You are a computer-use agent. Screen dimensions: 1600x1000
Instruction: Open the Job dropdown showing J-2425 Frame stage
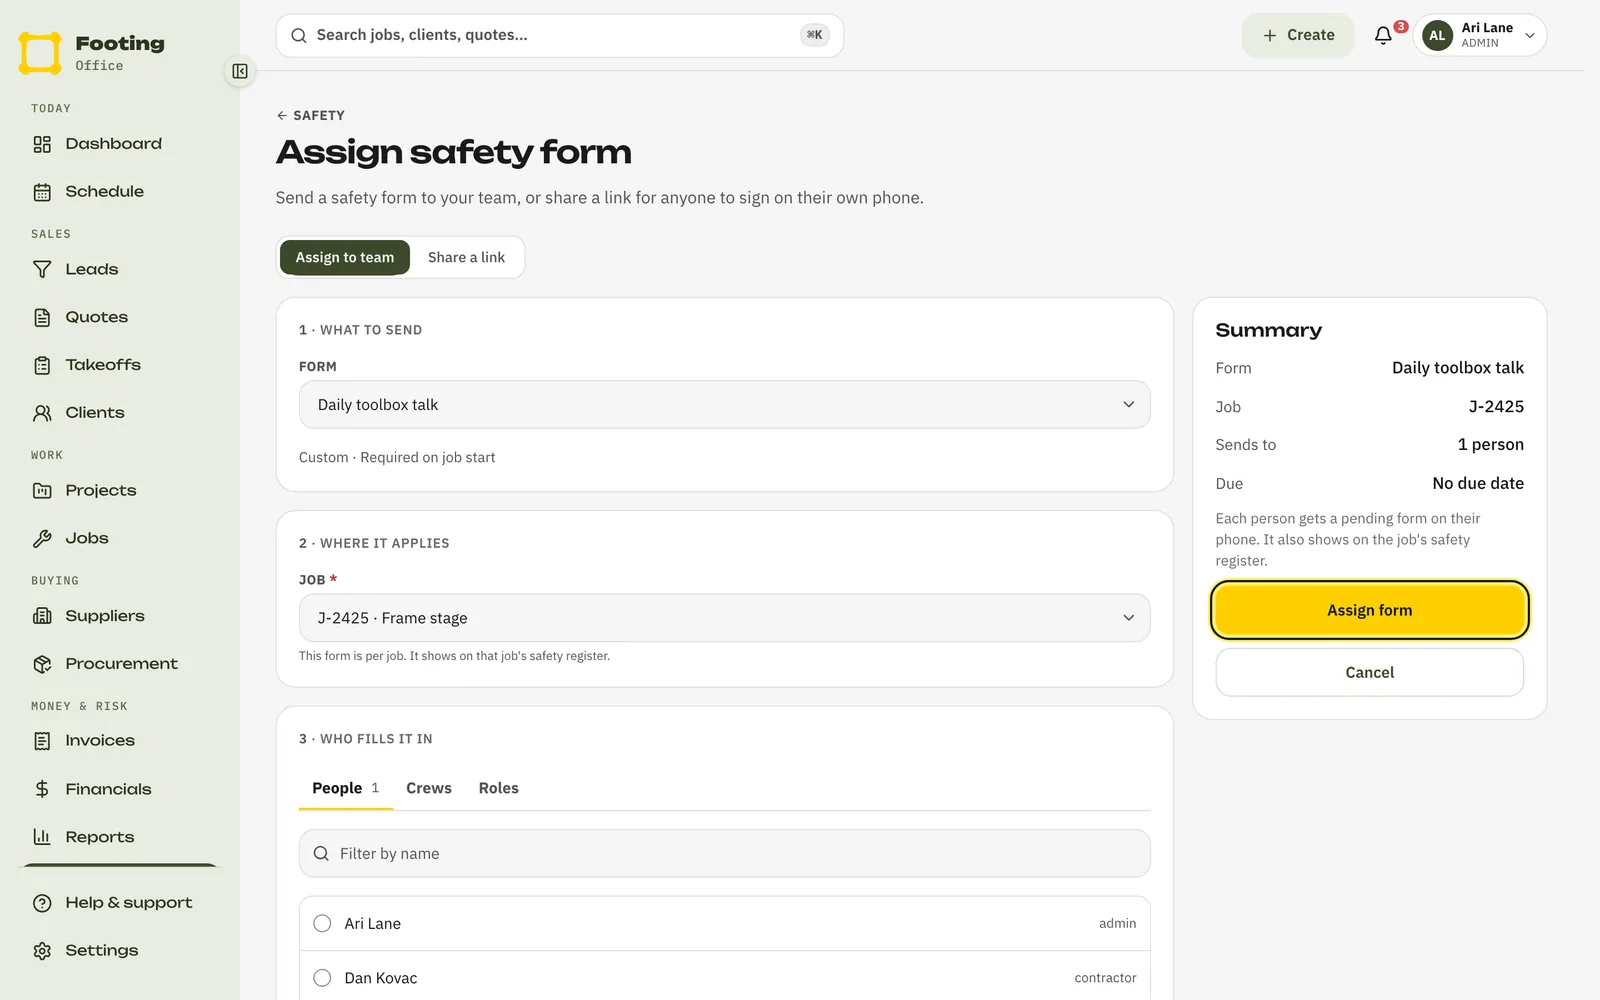click(x=724, y=618)
